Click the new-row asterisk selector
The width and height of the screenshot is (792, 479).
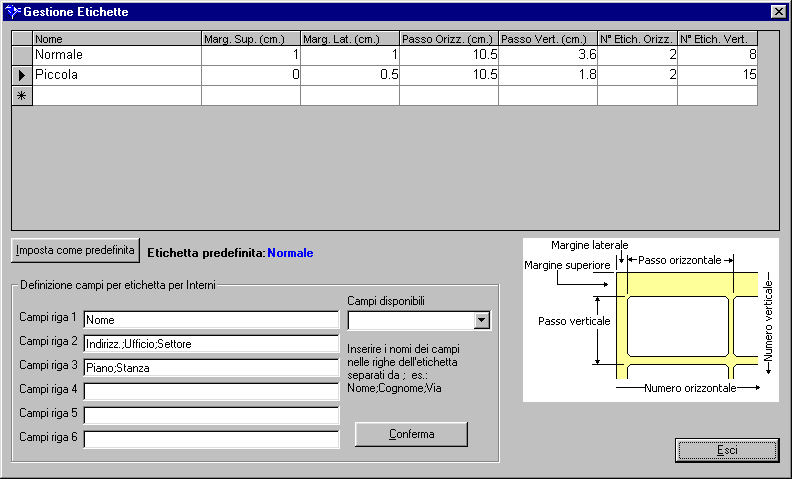[22, 95]
